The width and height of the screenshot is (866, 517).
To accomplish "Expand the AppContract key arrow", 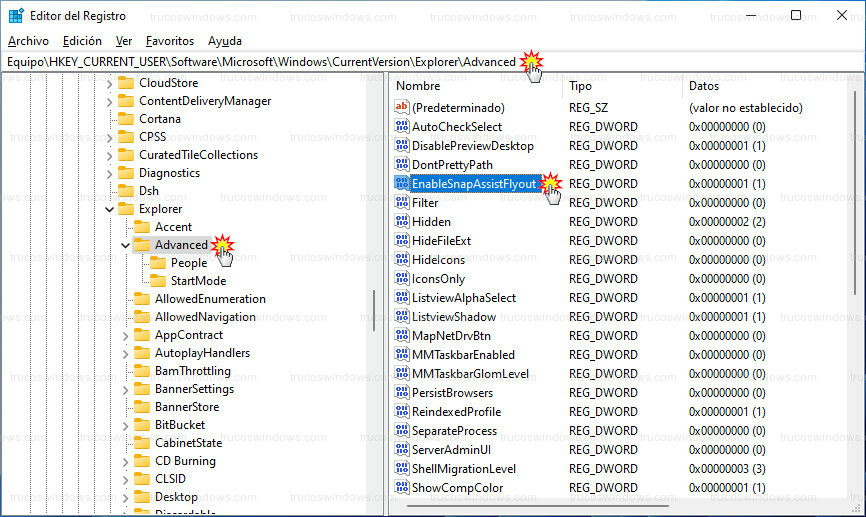I will pos(125,335).
